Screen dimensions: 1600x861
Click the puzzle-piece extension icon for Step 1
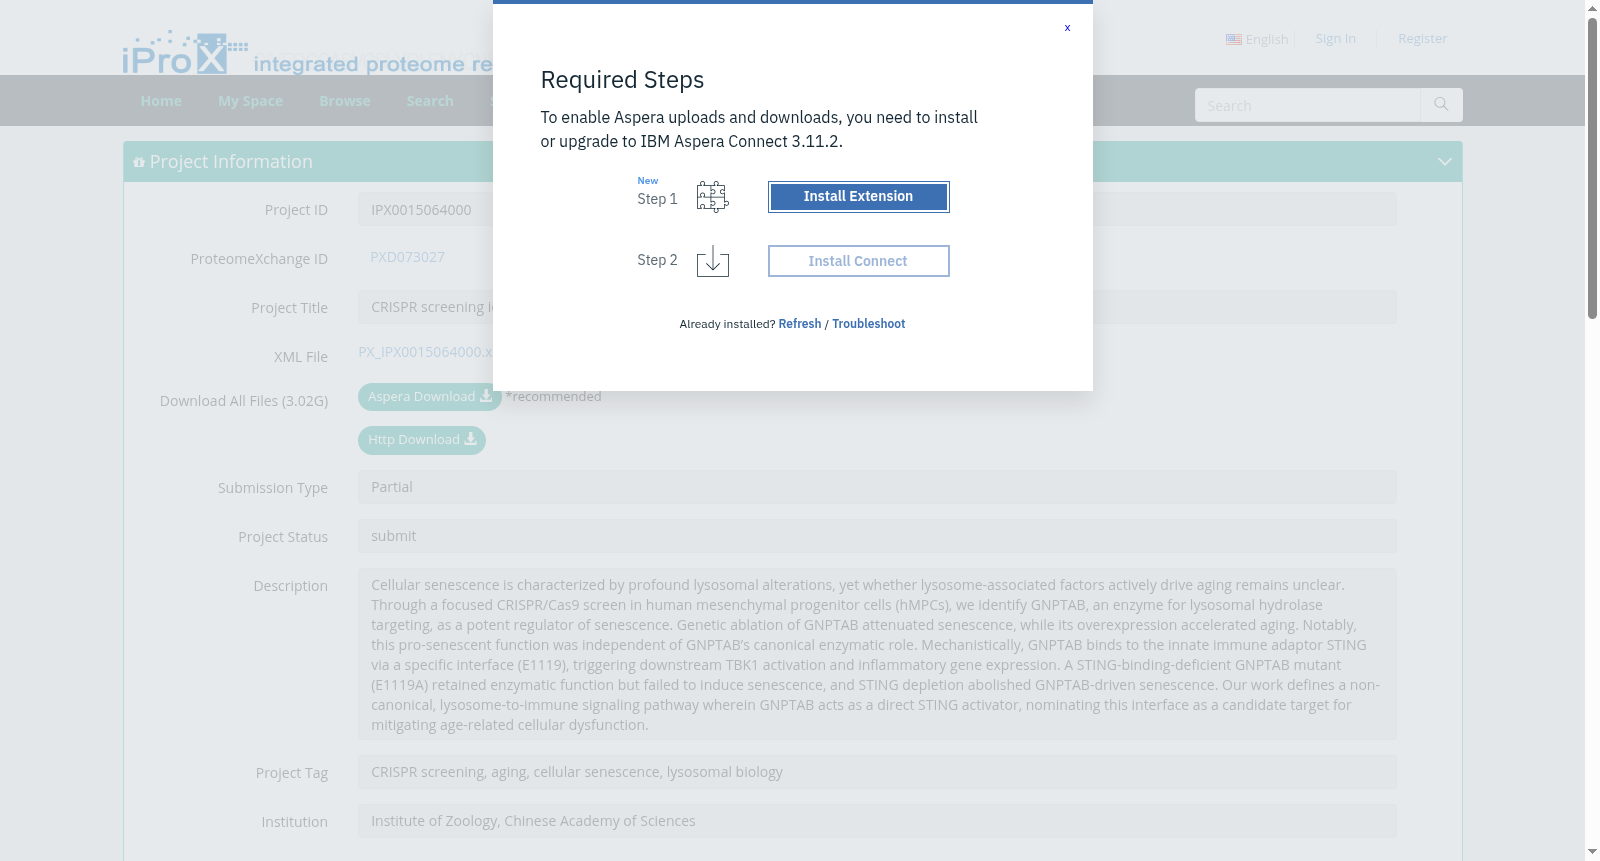coord(712,197)
